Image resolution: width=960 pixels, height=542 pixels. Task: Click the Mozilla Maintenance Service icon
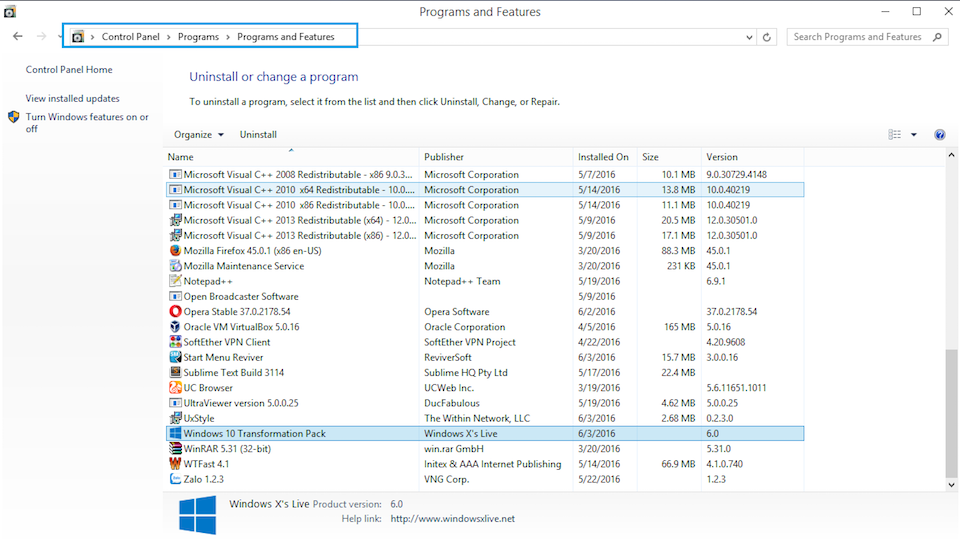[175, 266]
